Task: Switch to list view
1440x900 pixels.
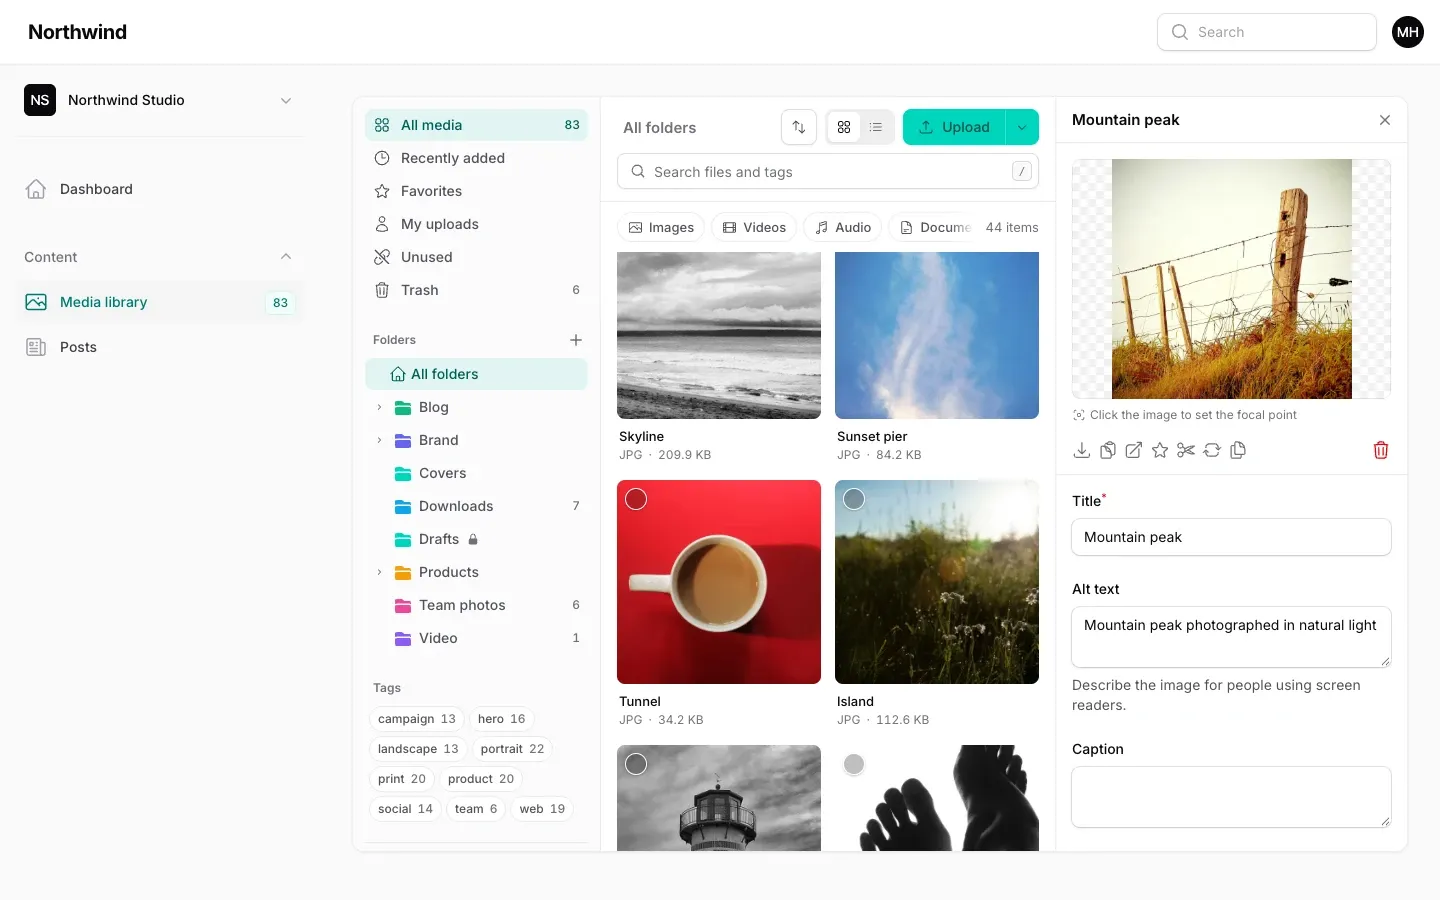Action: coord(876,127)
